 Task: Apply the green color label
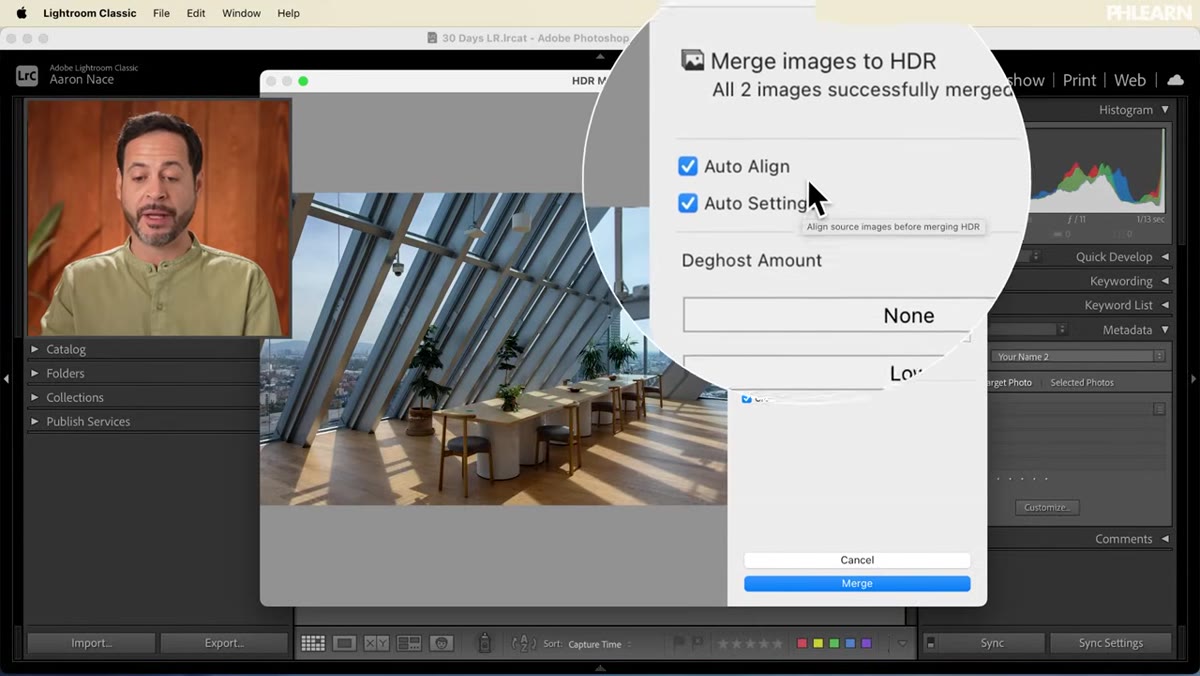click(x=834, y=643)
